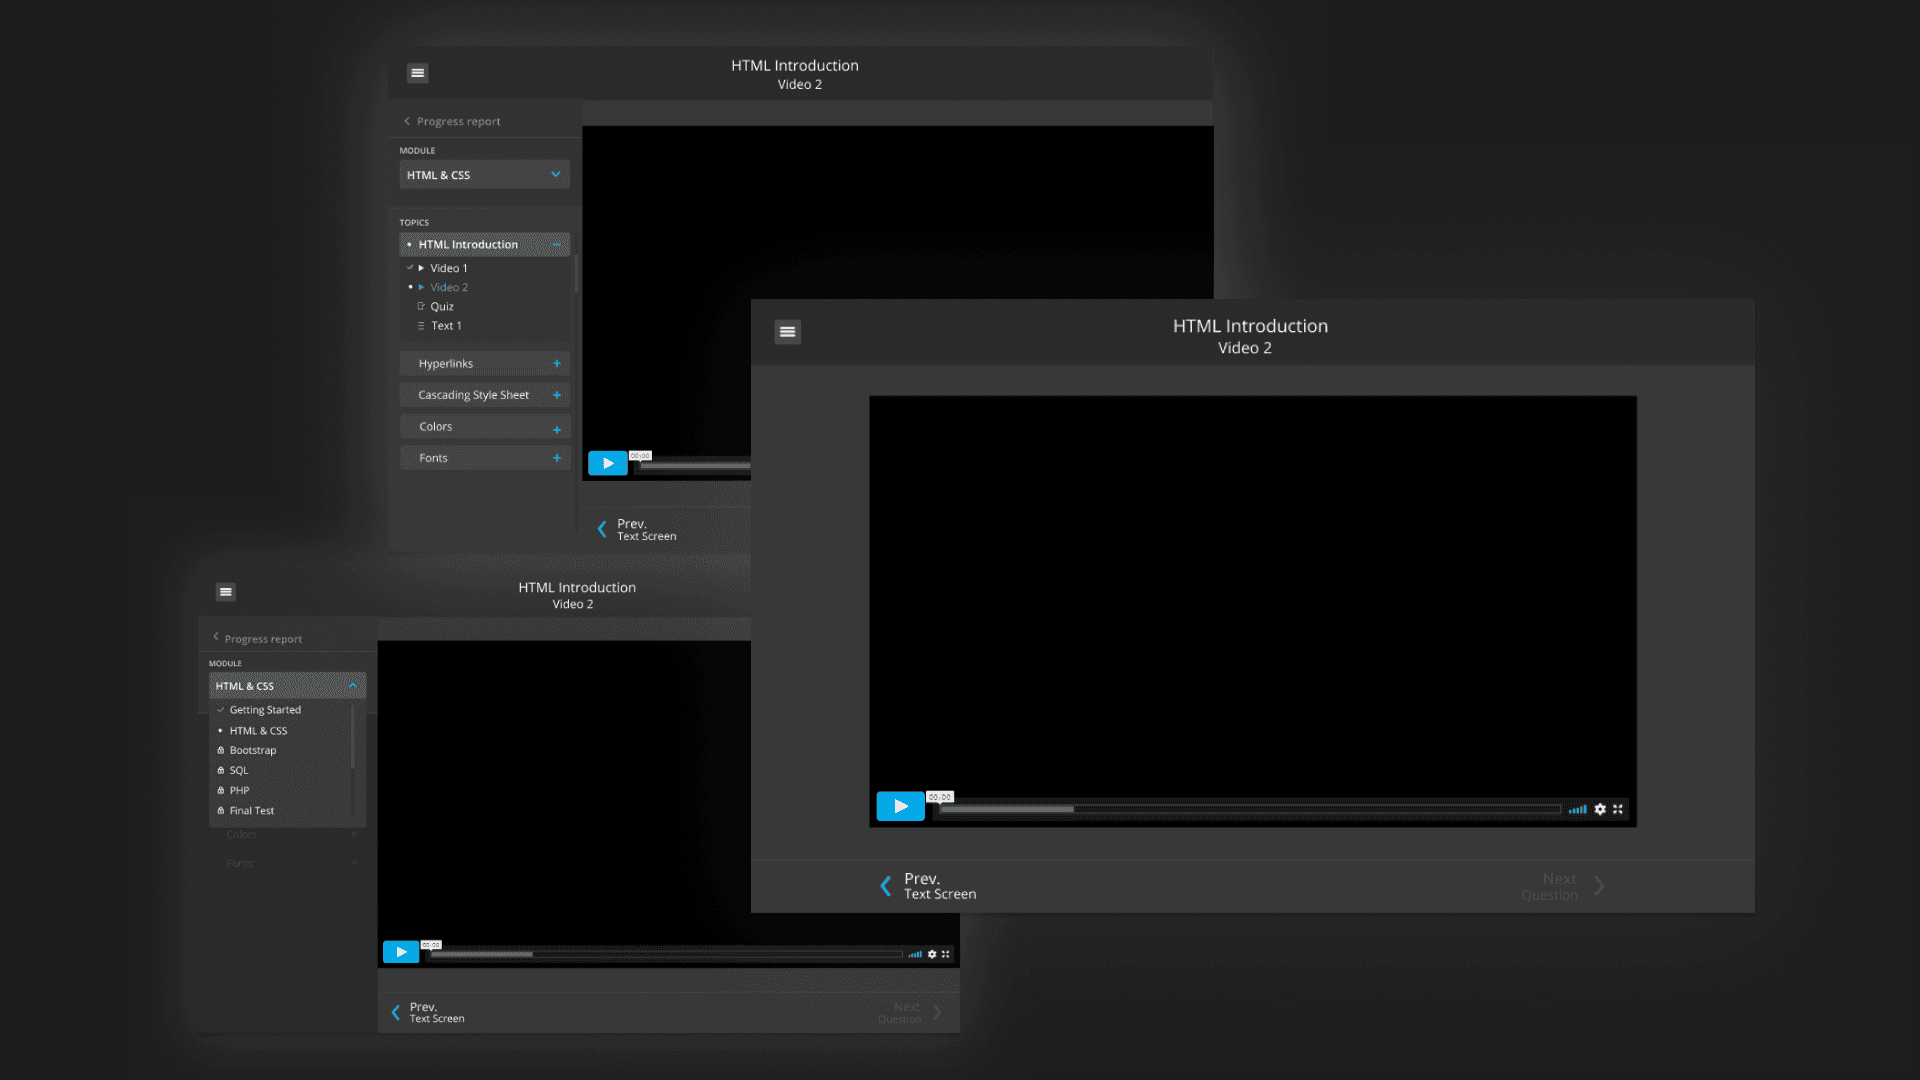This screenshot has width=1920, height=1080.
Task: Open settings gear in the largest video player
Action: click(1600, 809)
